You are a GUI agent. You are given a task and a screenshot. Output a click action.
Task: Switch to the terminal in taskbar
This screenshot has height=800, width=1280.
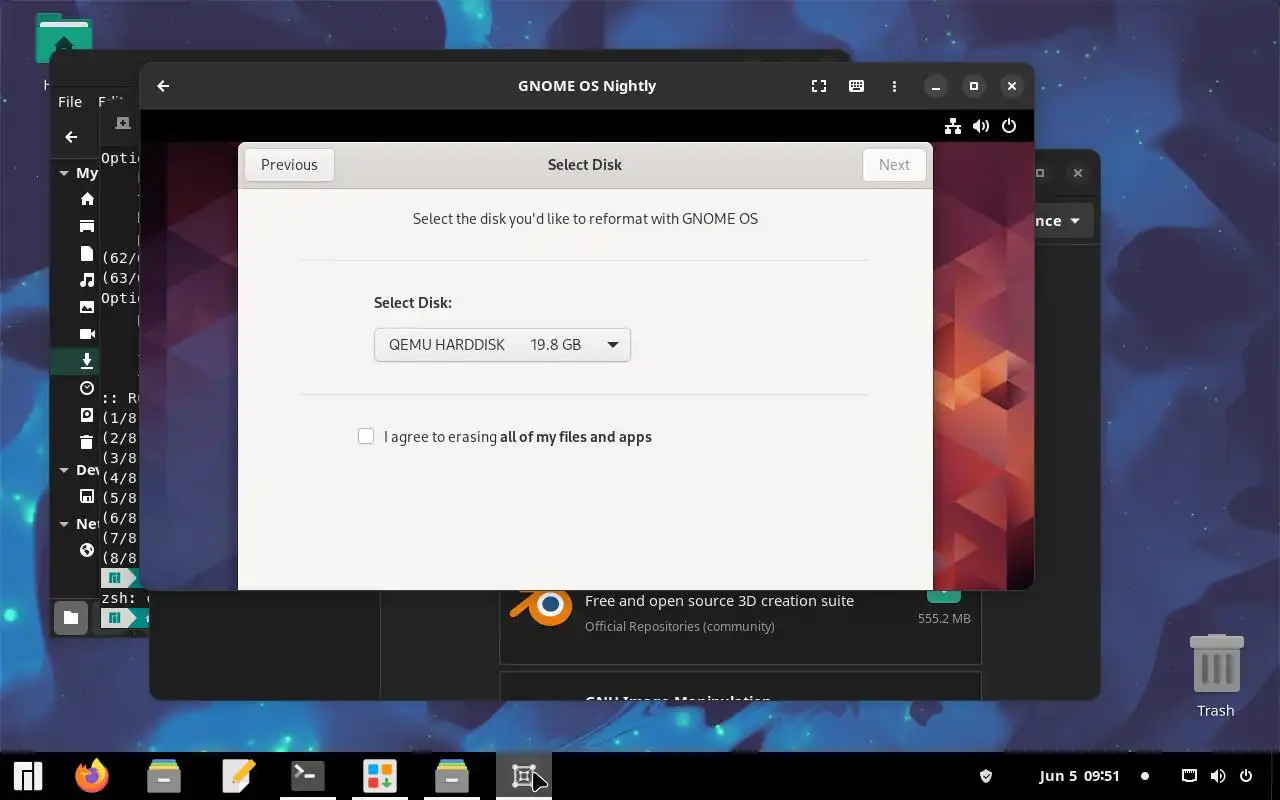[308, 776]
